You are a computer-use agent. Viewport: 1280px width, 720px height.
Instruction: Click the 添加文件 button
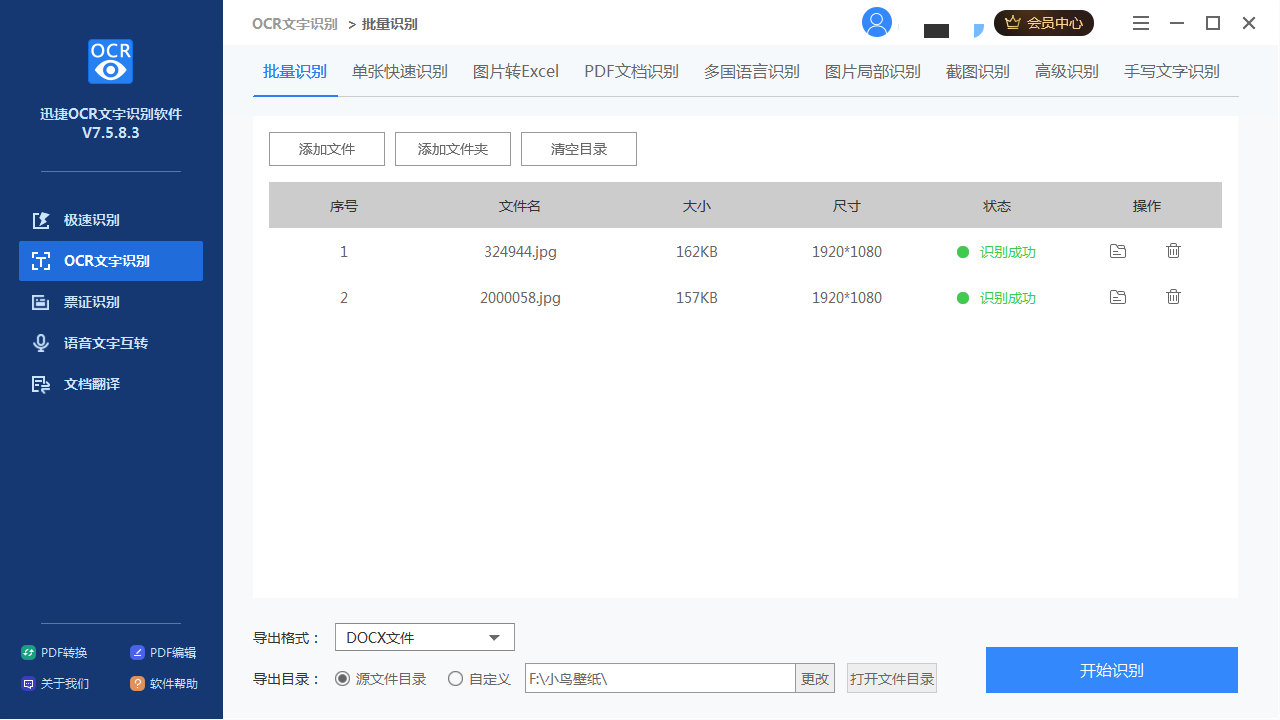[x=327, y=149]
